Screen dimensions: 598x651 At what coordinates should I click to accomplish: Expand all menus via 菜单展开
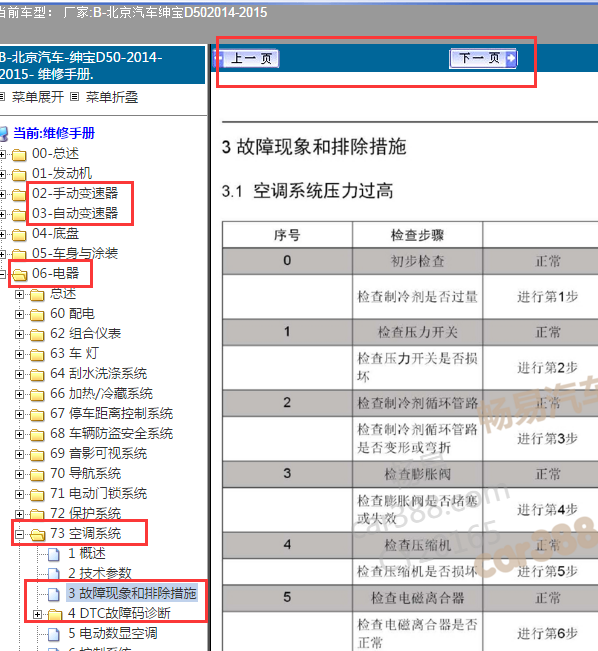pyautogui.click(x=37, y=97)
